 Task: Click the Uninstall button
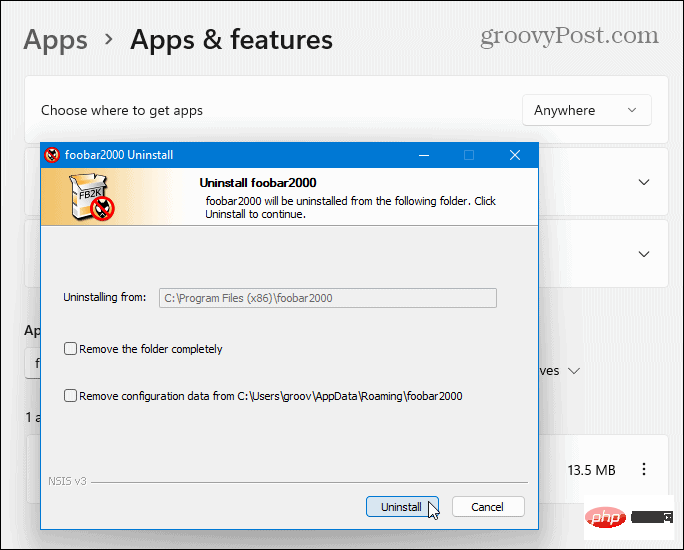click(402, 507)
